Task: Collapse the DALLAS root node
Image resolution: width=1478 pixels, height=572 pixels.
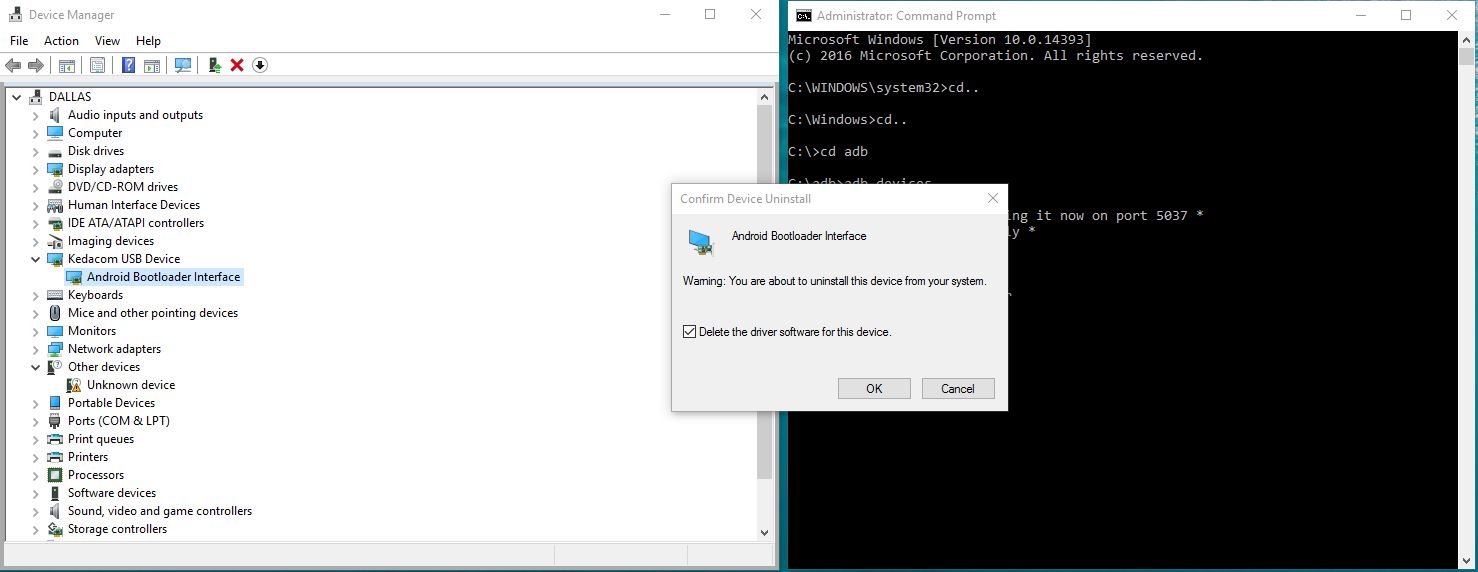Action: [x=16, y=97]
